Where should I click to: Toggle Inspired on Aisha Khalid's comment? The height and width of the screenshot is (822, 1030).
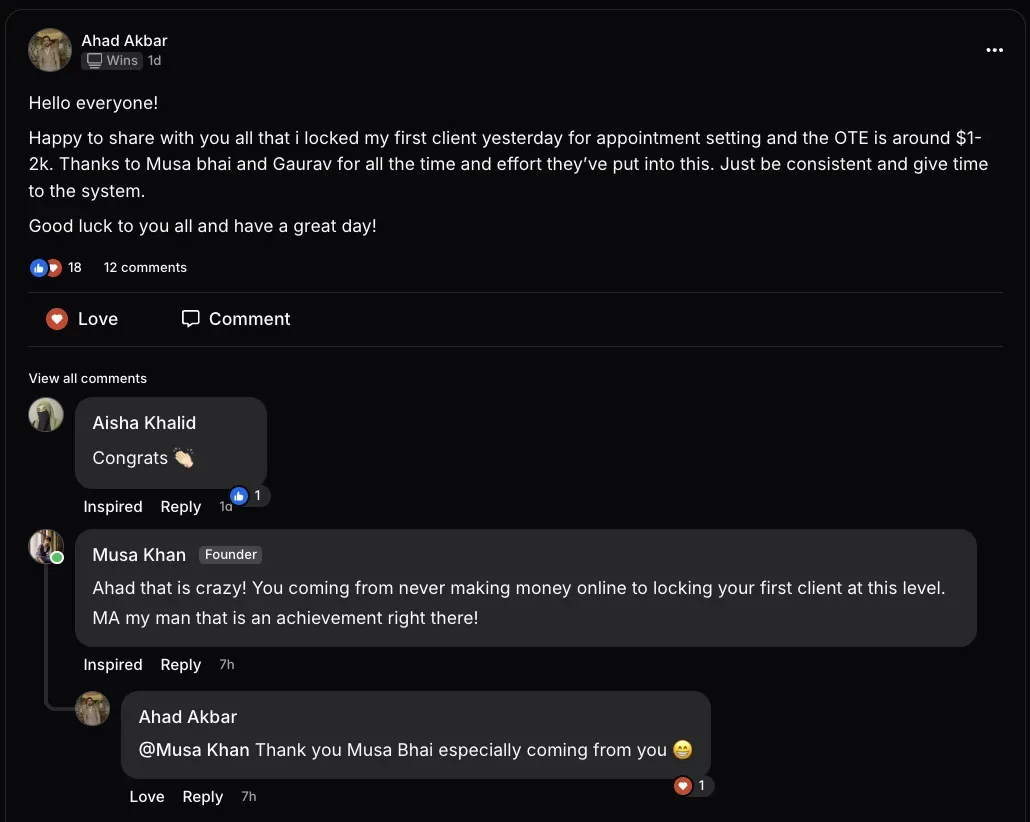coord(113,507)
